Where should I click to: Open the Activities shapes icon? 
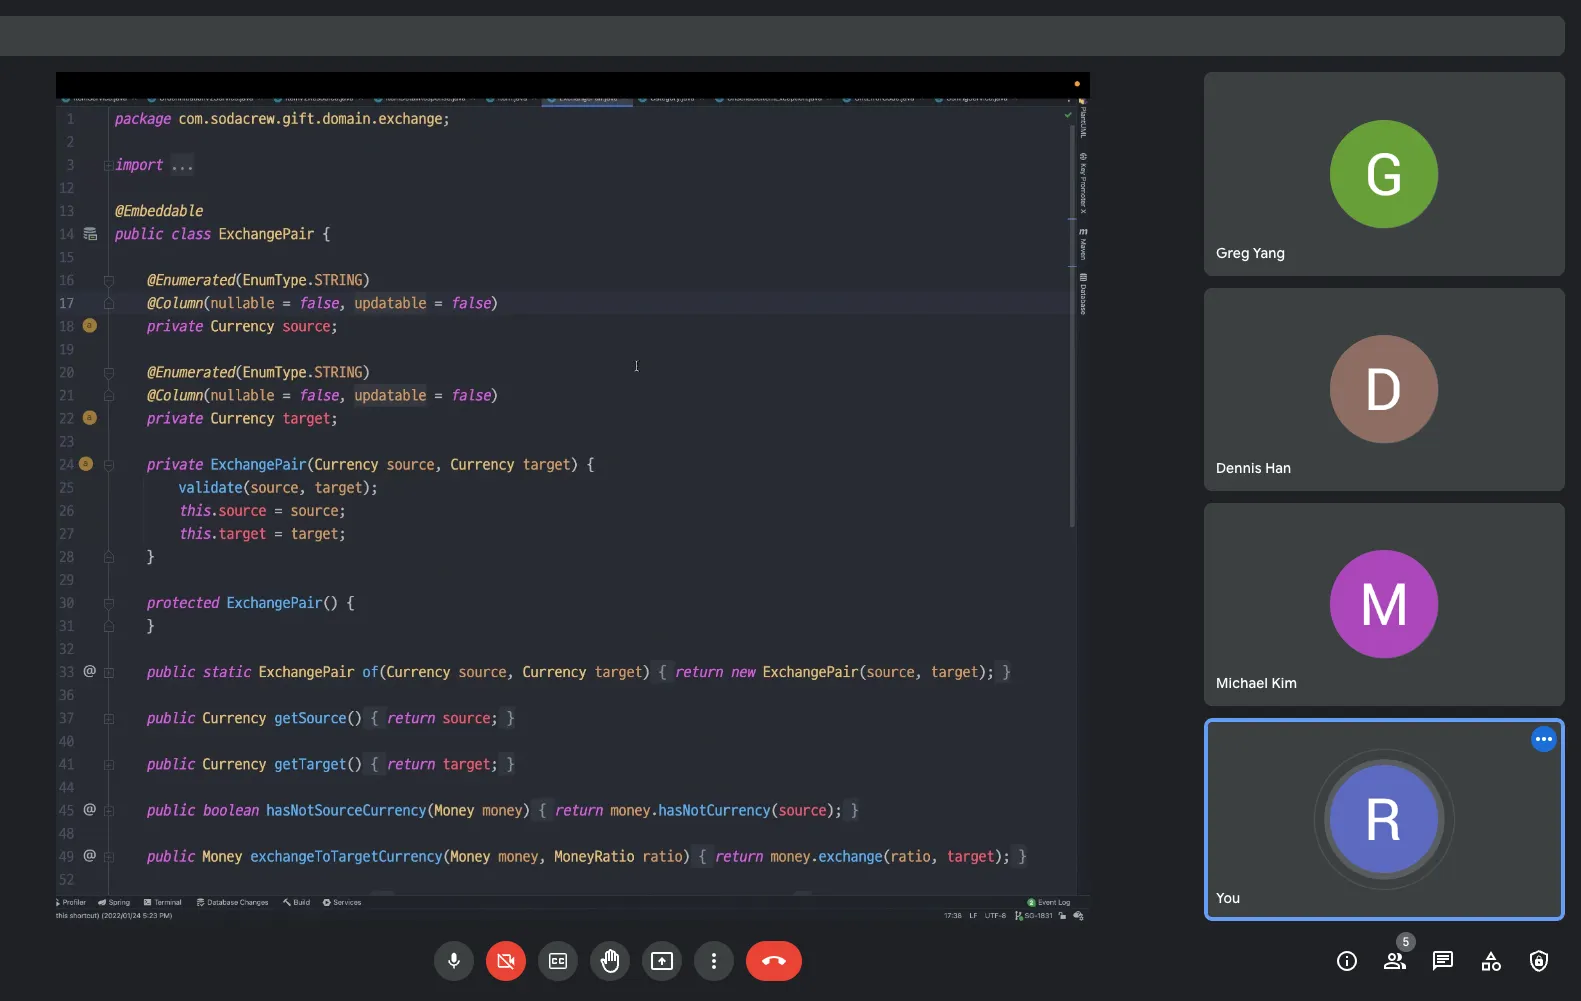tap(1491, 961)
